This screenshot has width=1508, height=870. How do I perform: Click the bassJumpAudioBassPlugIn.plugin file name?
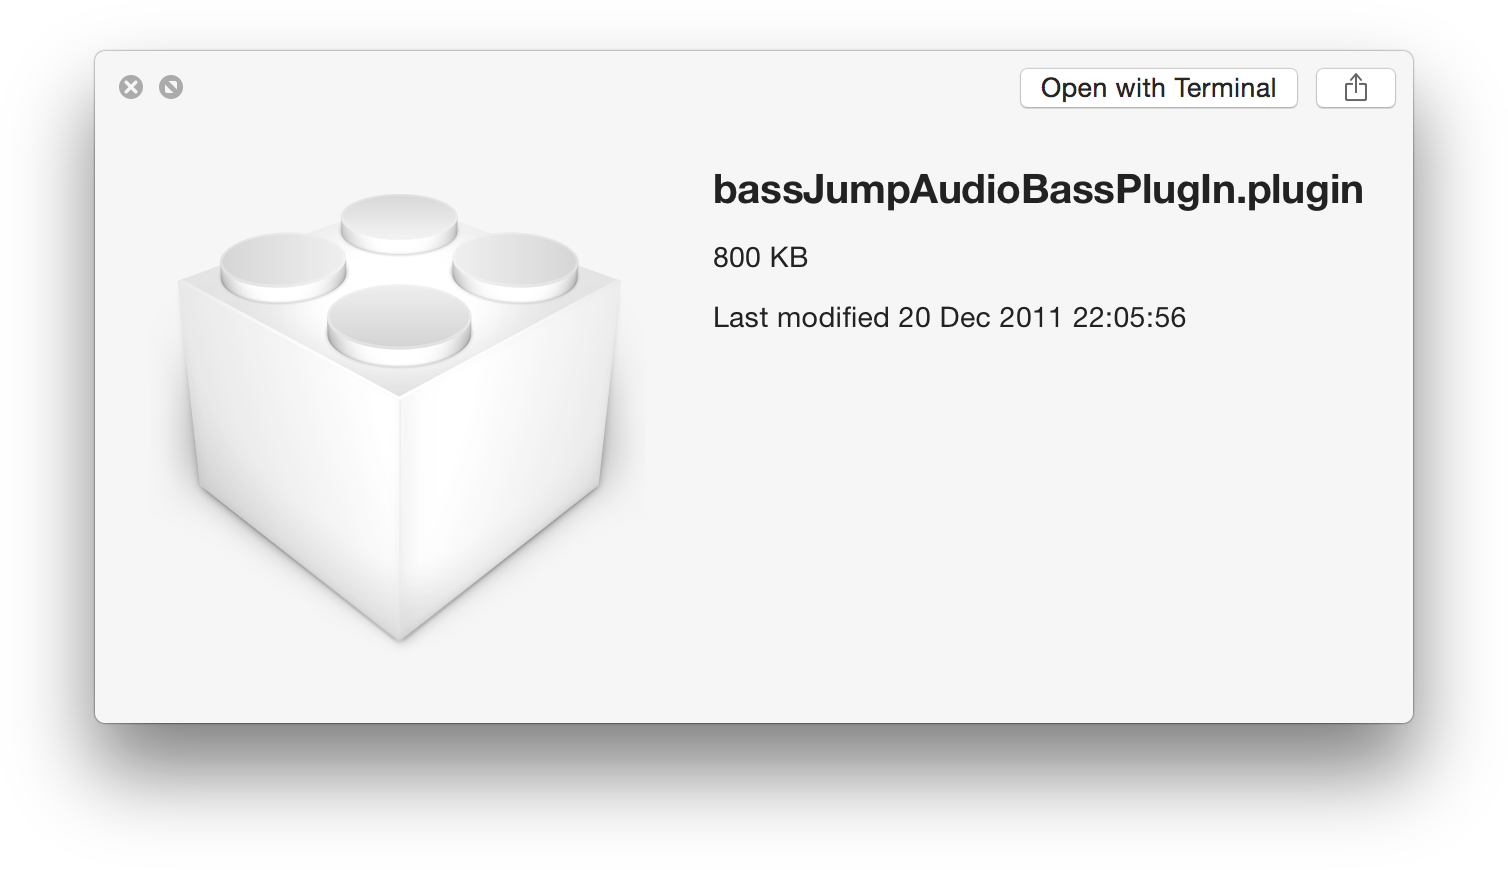pos(1038,189)
